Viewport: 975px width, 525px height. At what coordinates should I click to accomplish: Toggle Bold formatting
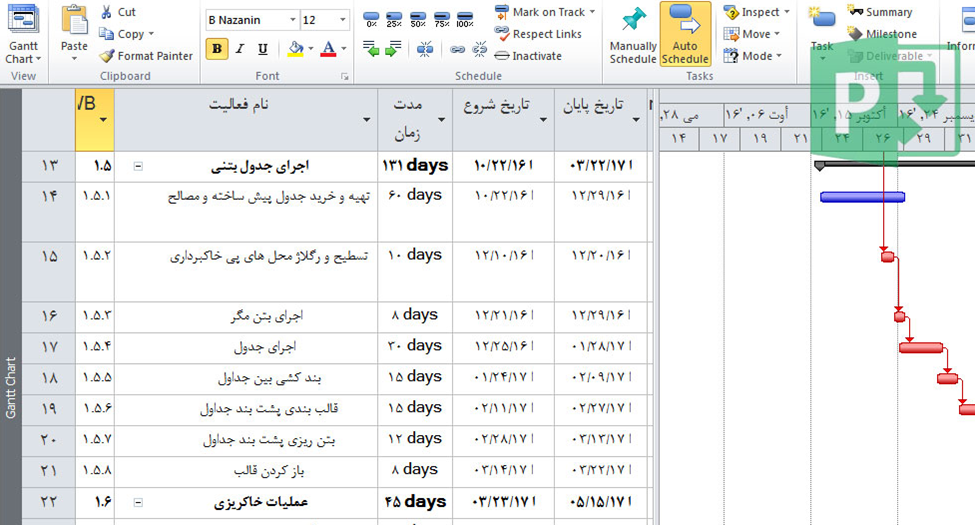click(x=216, y=49)
